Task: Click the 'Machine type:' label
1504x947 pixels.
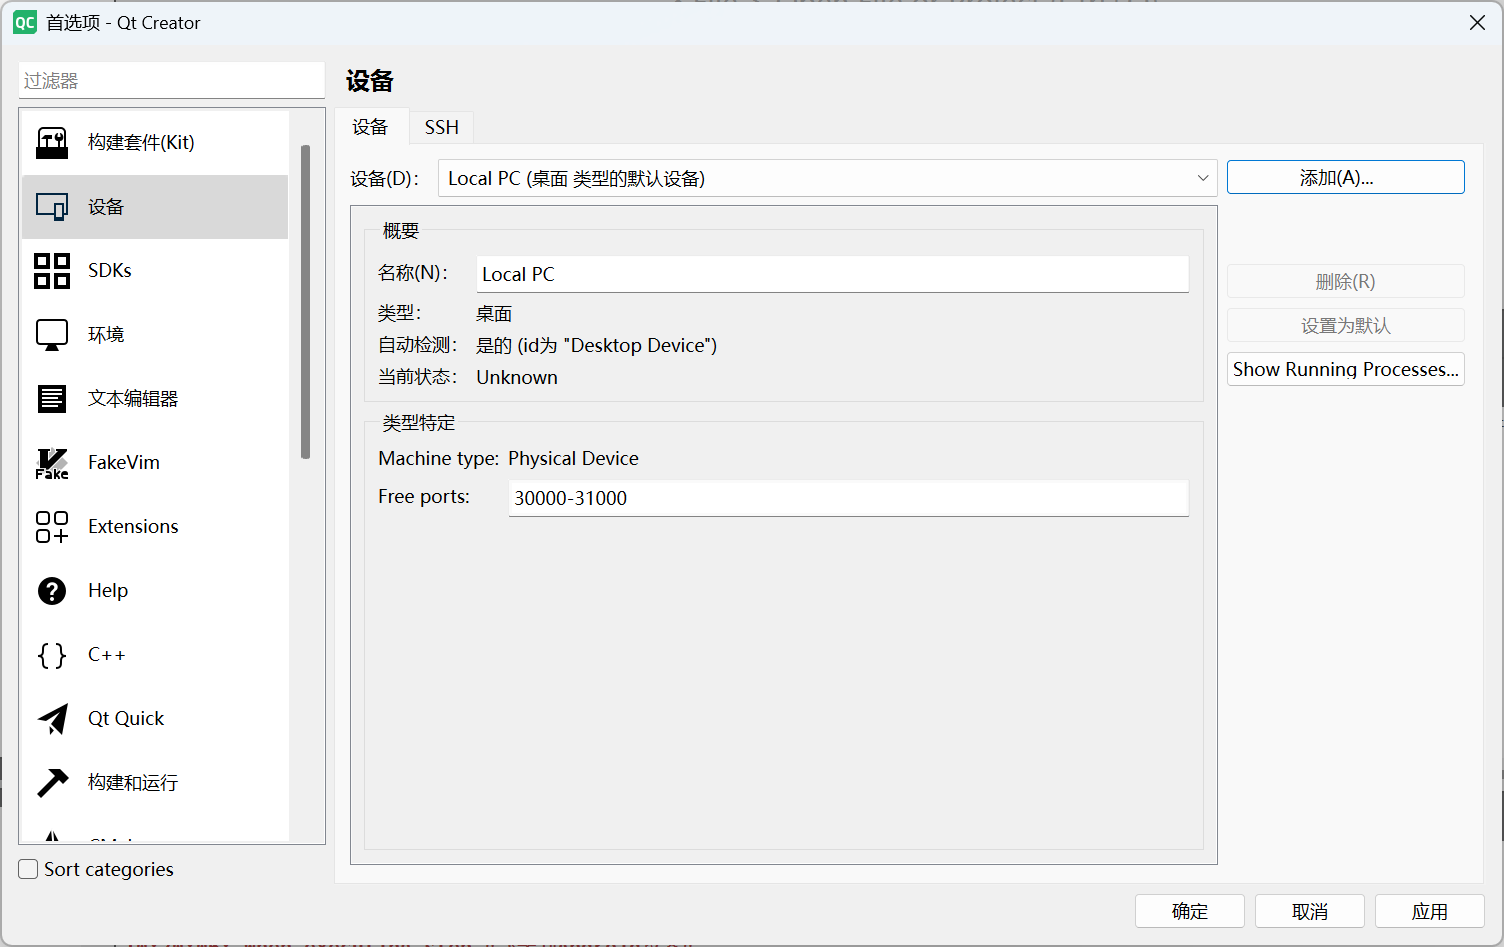Action: pyautogui.click(x=438, y=458)
